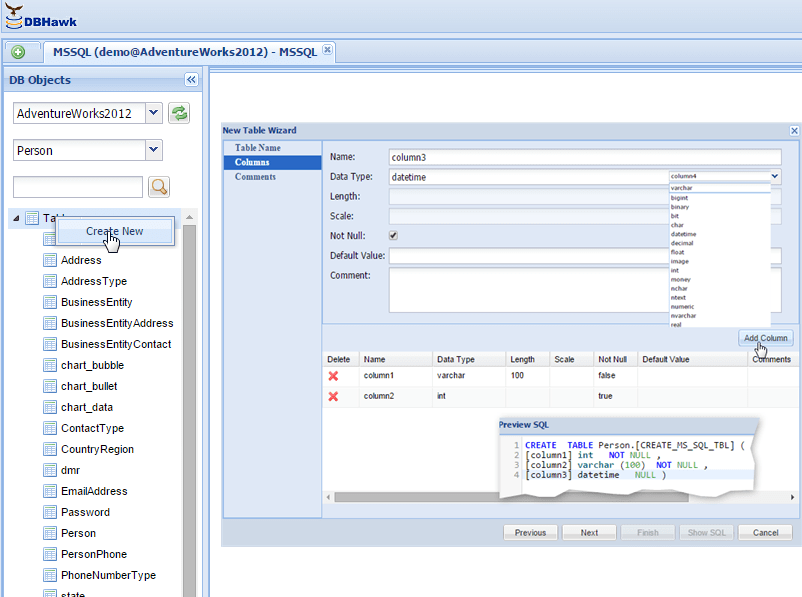Open a new connection tab with the green plus

pos(20,51)
